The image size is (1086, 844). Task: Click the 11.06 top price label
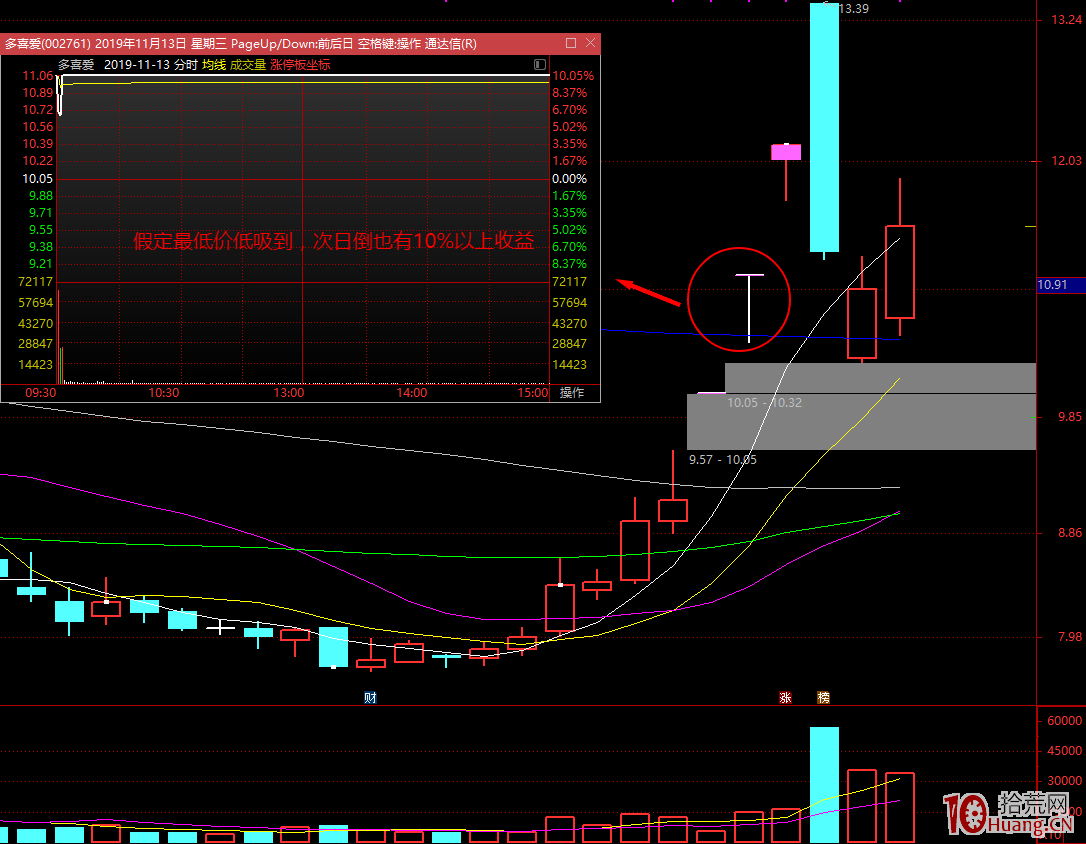[x=37, y=75]
